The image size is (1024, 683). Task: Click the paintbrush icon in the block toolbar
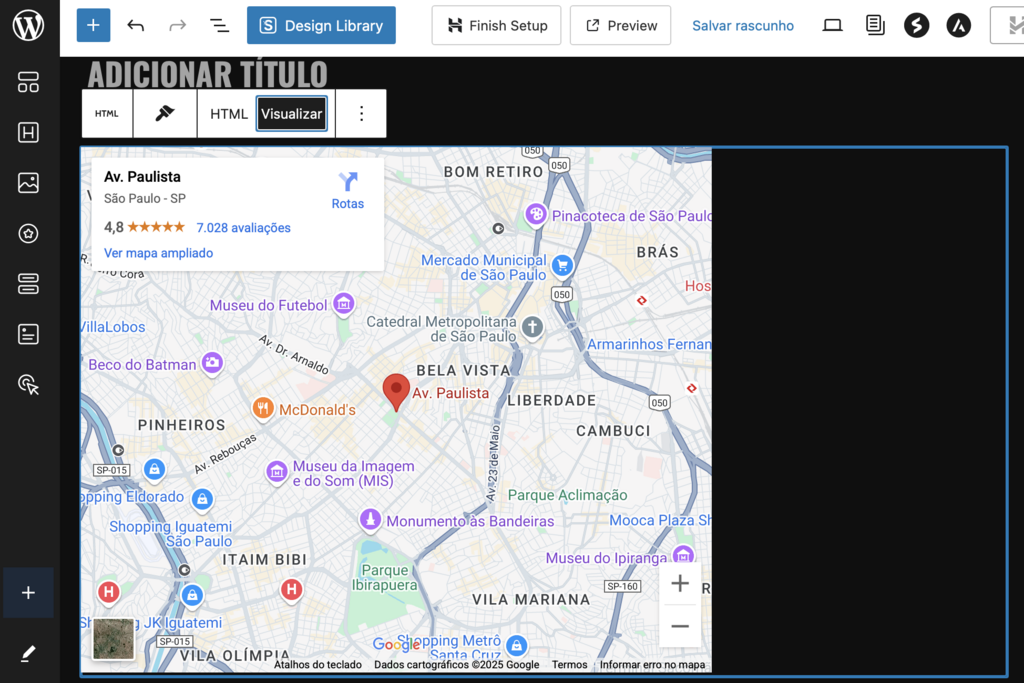(164, 113)
